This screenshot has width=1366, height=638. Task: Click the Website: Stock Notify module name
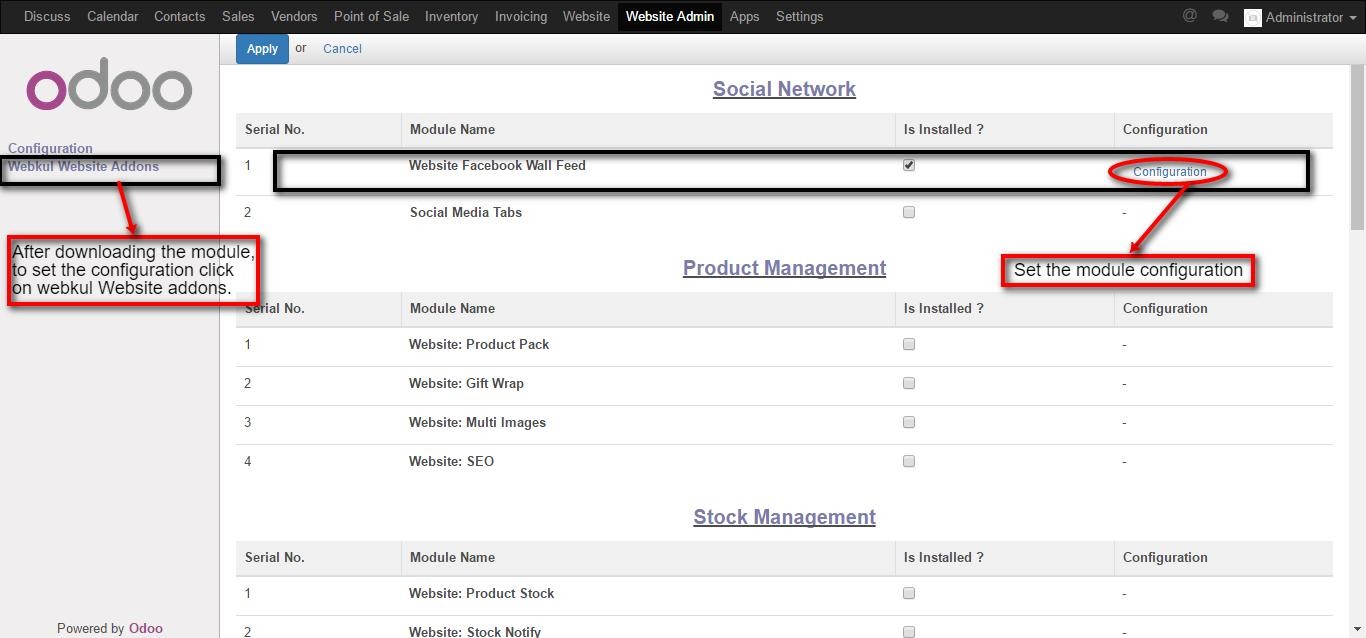pyautogui.click(x=475, y=631)
